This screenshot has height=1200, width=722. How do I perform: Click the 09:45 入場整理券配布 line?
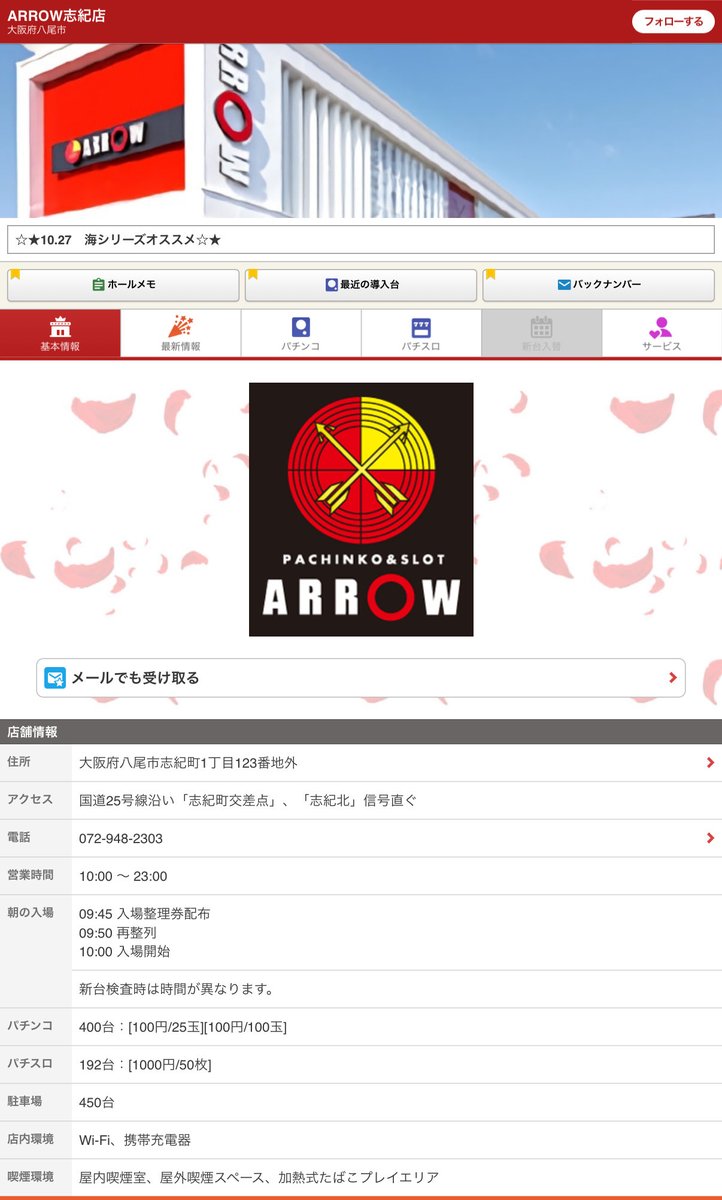coord(144,914)
